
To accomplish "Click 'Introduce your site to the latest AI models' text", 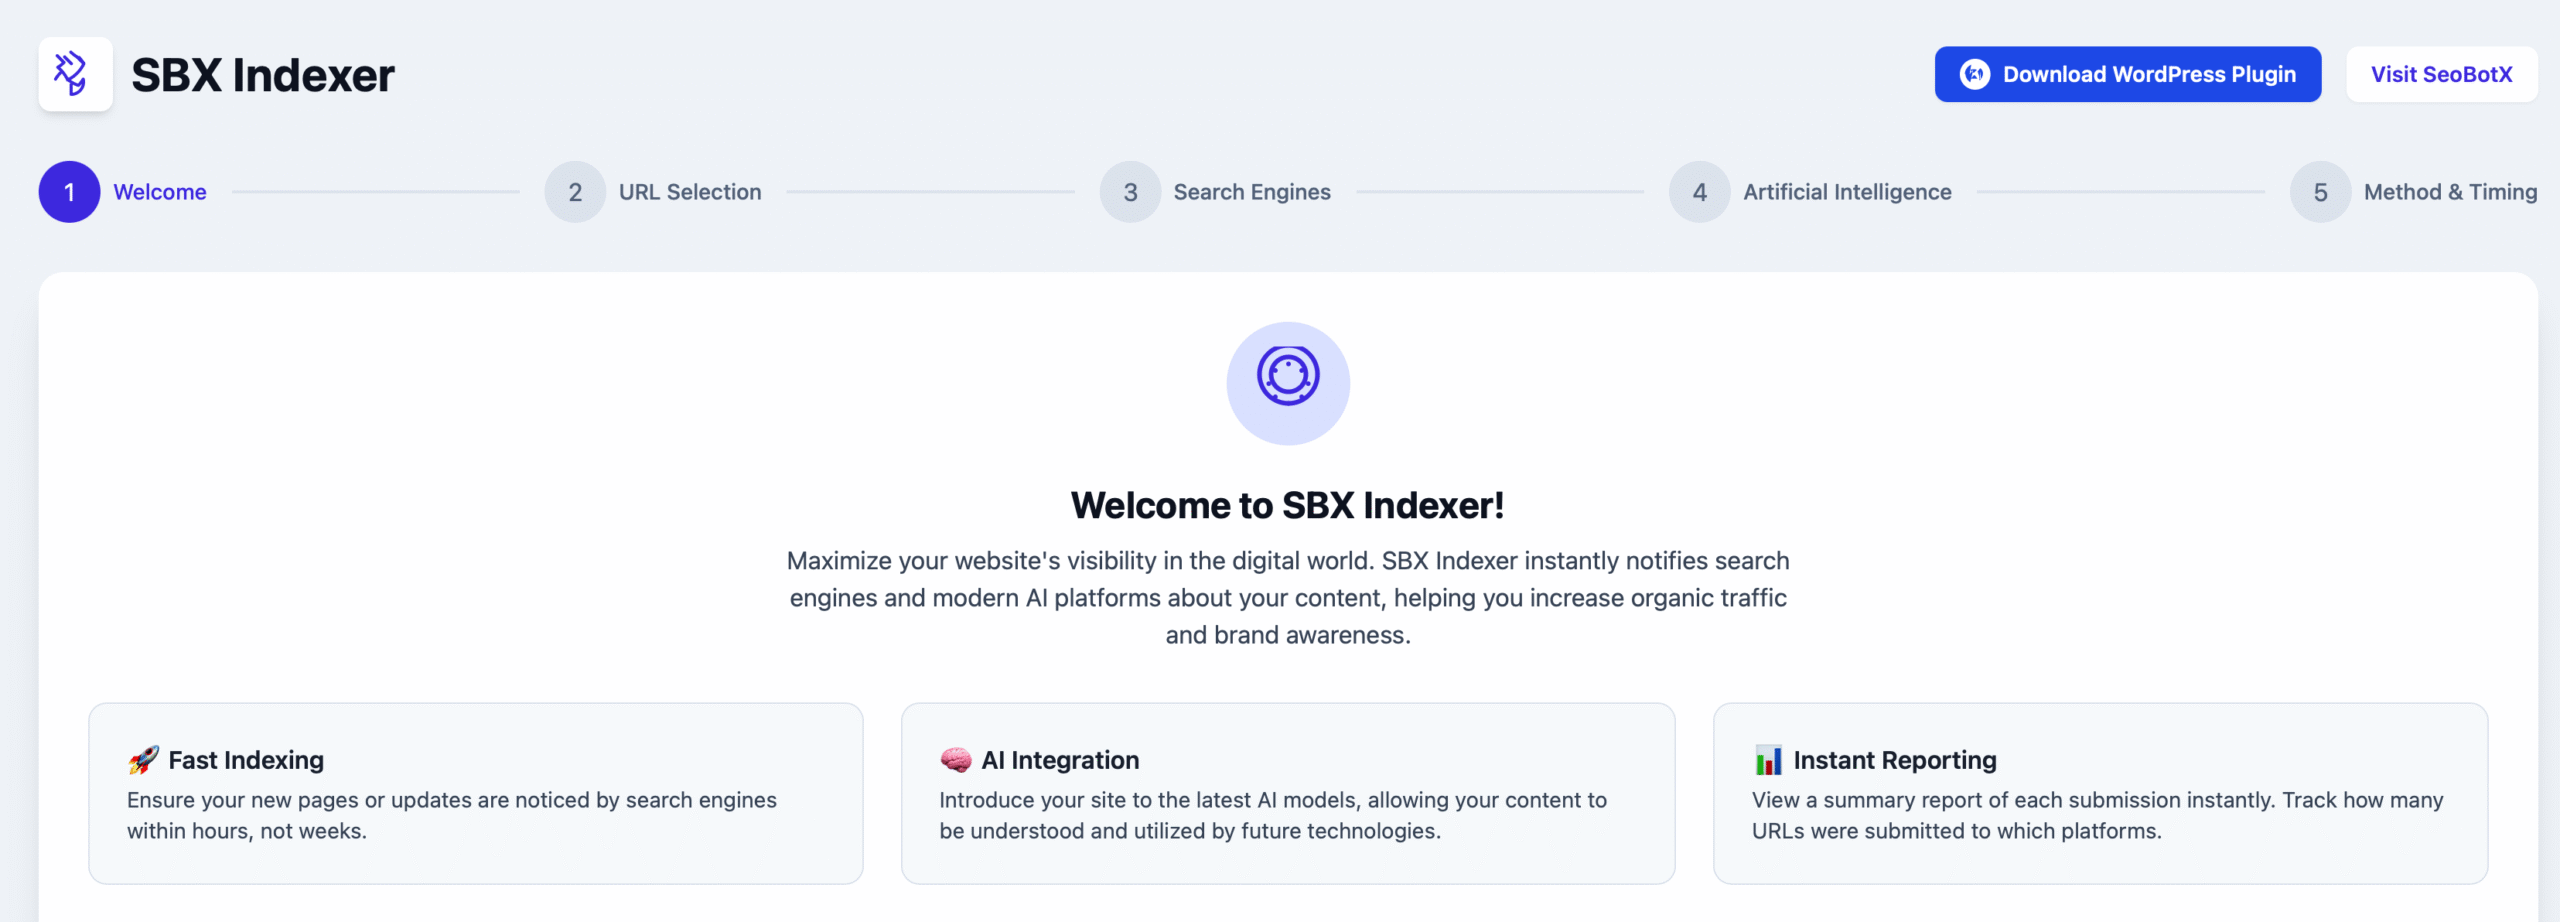I will point(1273,815).
